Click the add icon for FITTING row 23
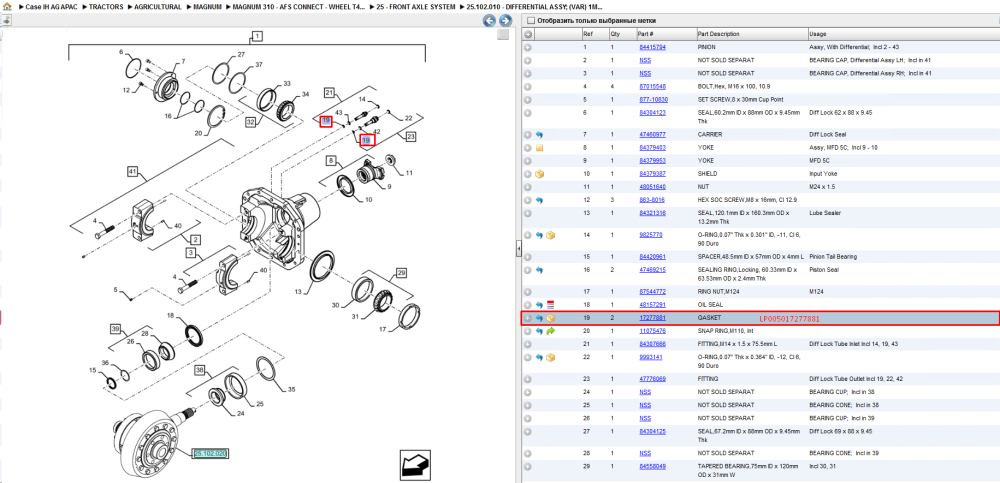The width and height of the screenshot is (1000, 483). point(528,379)
